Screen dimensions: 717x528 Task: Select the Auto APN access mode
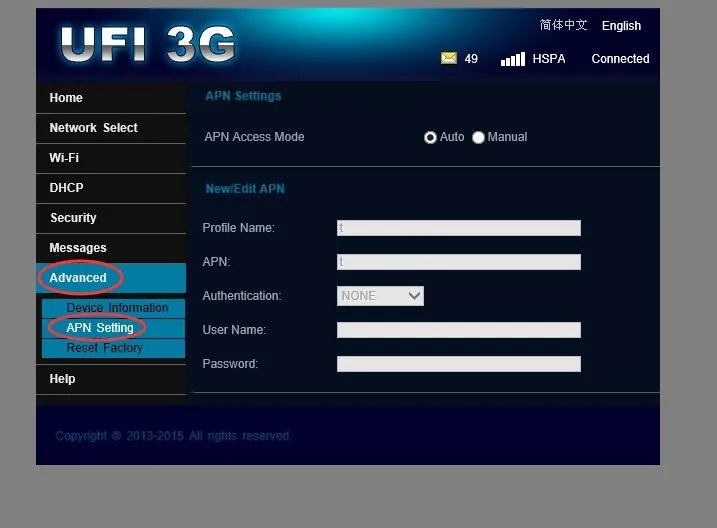tap(430, 137)
